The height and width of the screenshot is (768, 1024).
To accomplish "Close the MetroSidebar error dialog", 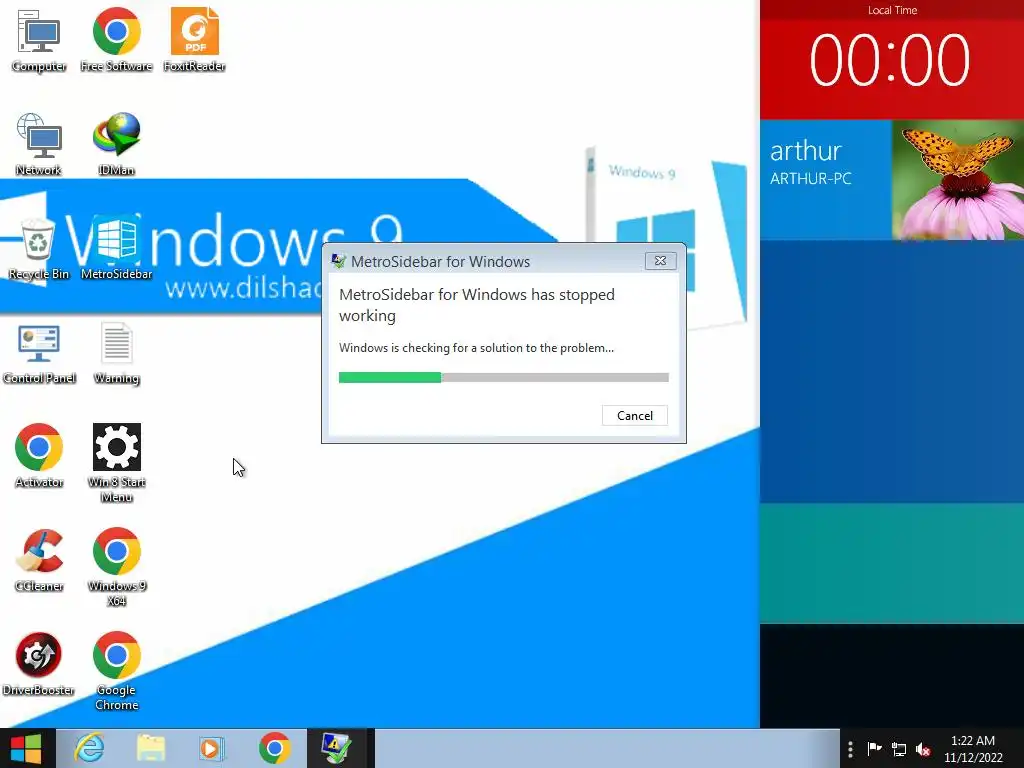I will click(x=660, y=261).
